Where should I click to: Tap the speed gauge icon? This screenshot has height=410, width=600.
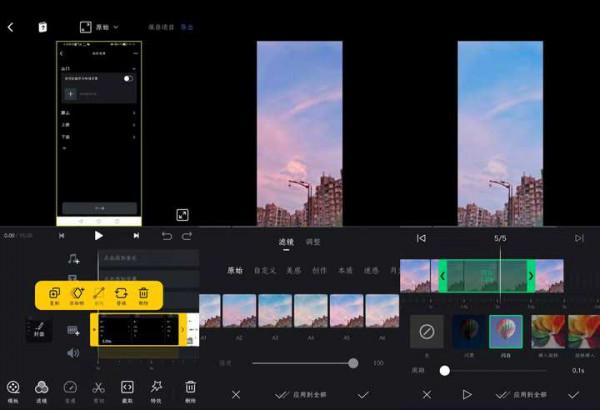pos(70,388)
